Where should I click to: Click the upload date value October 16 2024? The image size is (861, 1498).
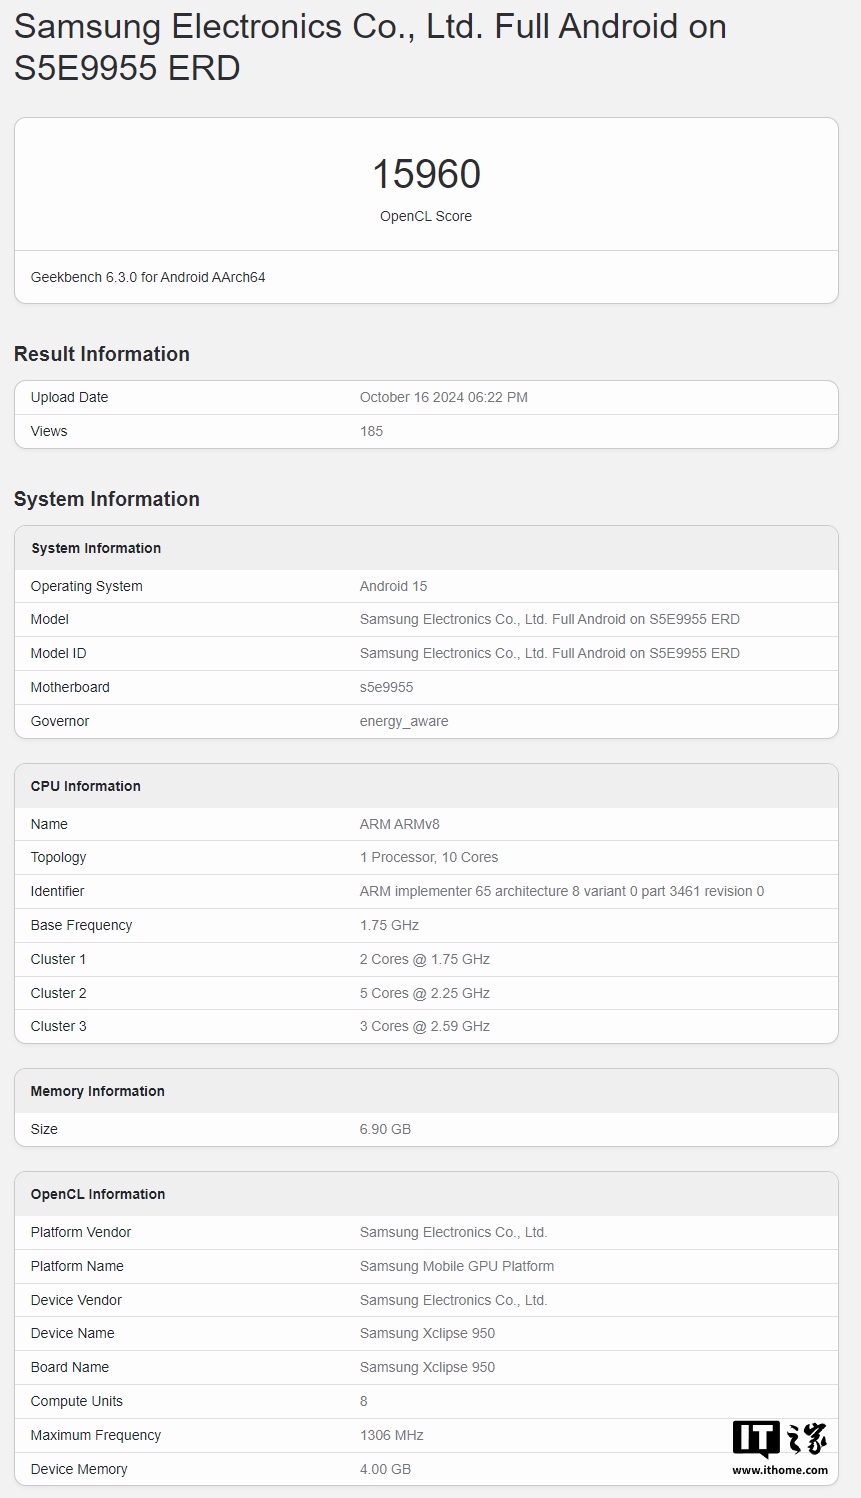pyautogui.click(x=443, y=397)
